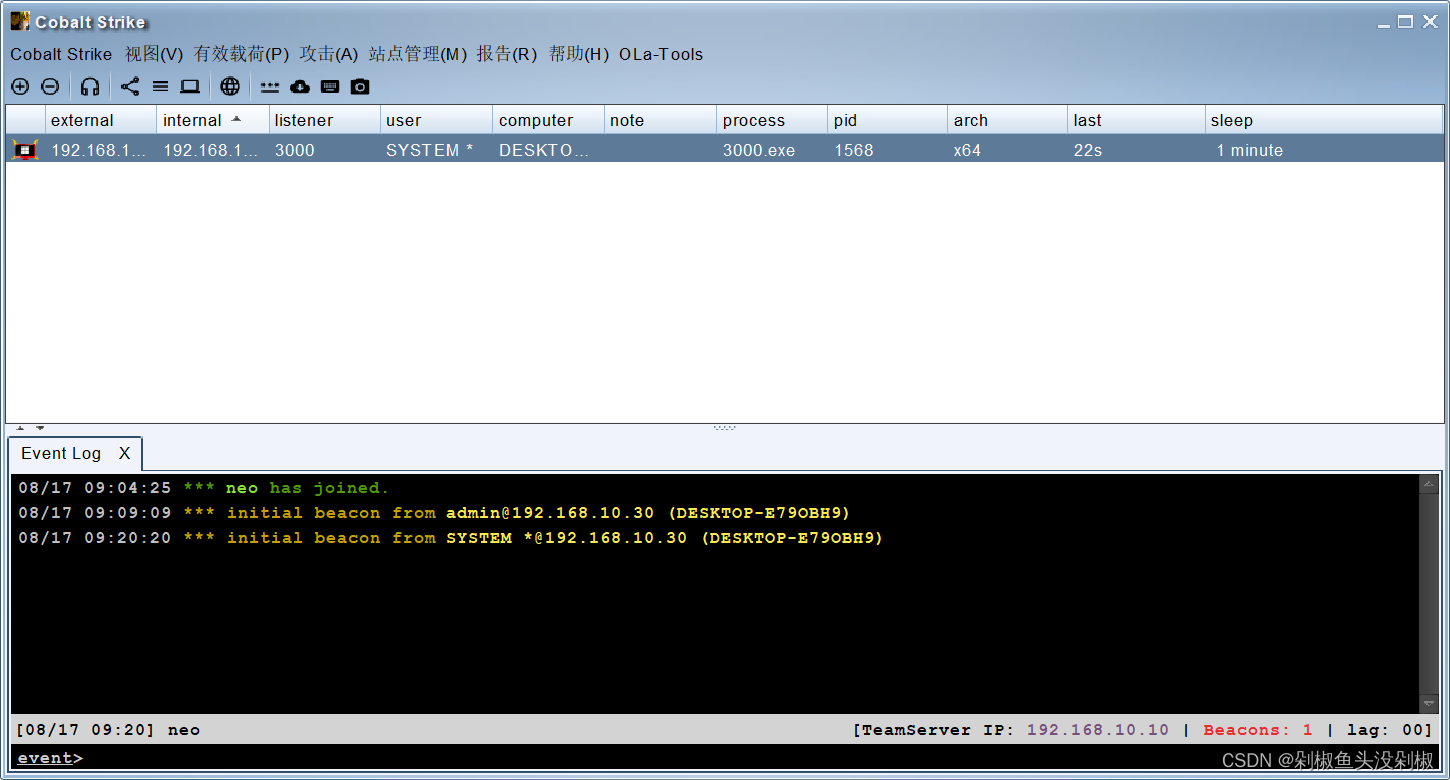Sort by the internal column header

pyautogui.click(x=212, y=120)
